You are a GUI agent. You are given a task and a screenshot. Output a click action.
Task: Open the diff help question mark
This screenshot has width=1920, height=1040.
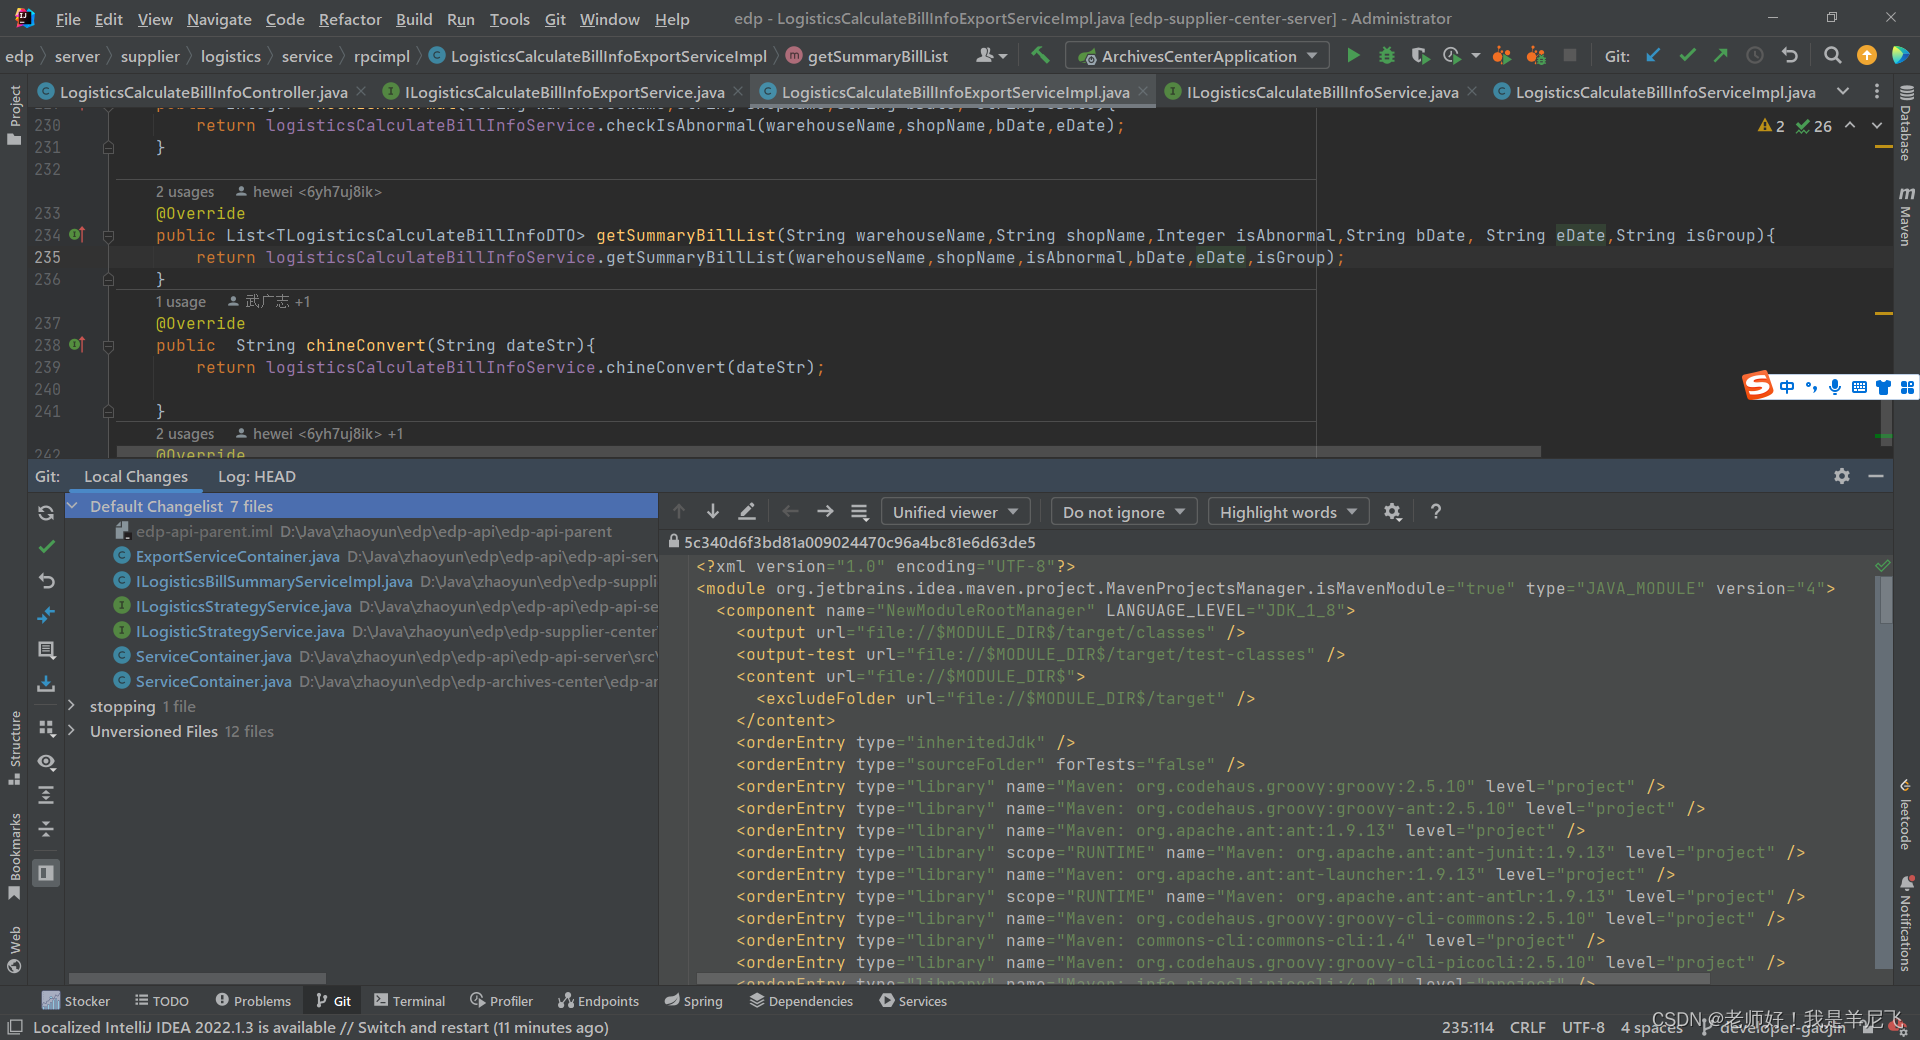tap(1436, 512)
